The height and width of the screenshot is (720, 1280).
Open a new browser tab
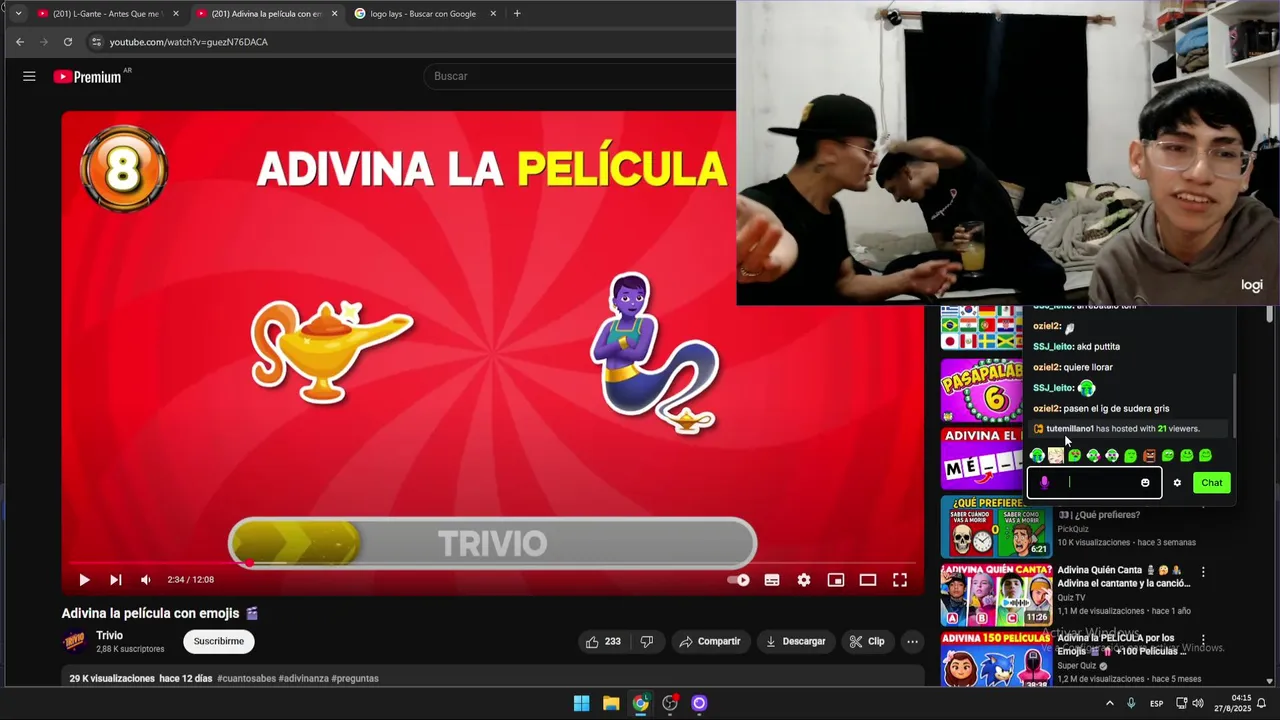(x=517, y=14)
